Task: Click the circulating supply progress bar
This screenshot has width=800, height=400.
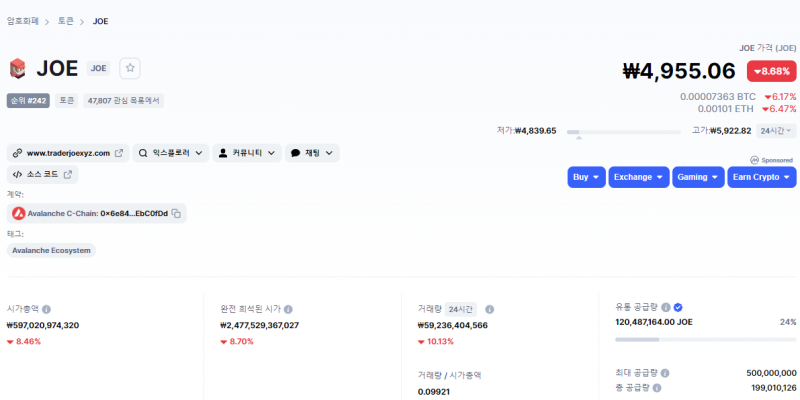Action: point(706,339)
